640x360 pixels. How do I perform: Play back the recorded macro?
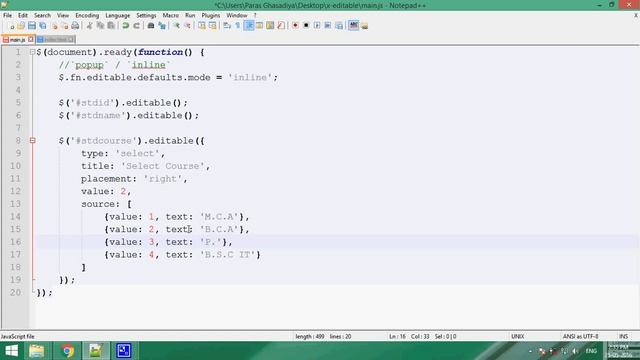pyautogui.click(x=317, y=26)
